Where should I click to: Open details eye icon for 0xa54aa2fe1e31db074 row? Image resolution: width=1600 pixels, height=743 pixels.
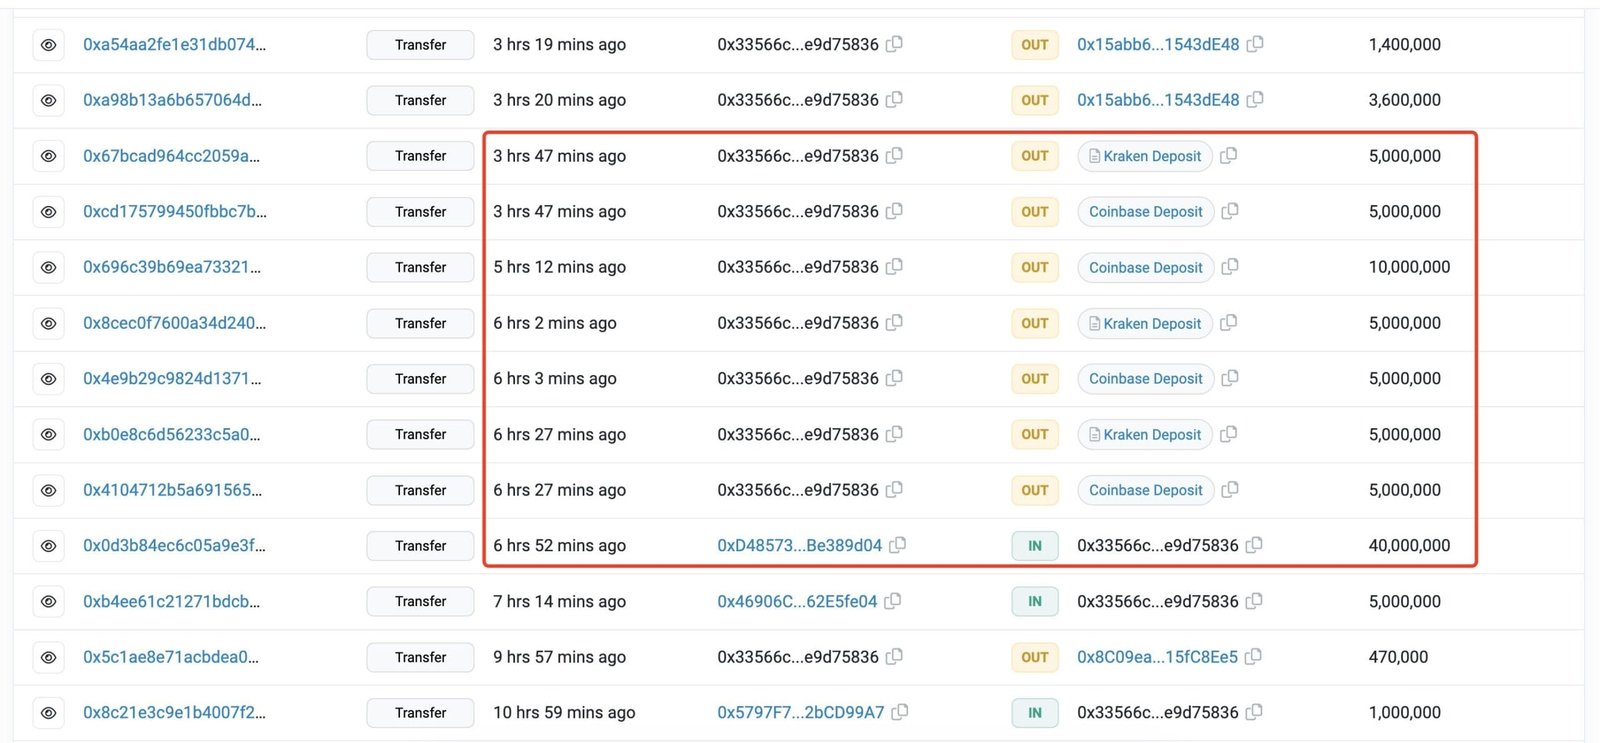pyautogui.click(x=48, y=45)
